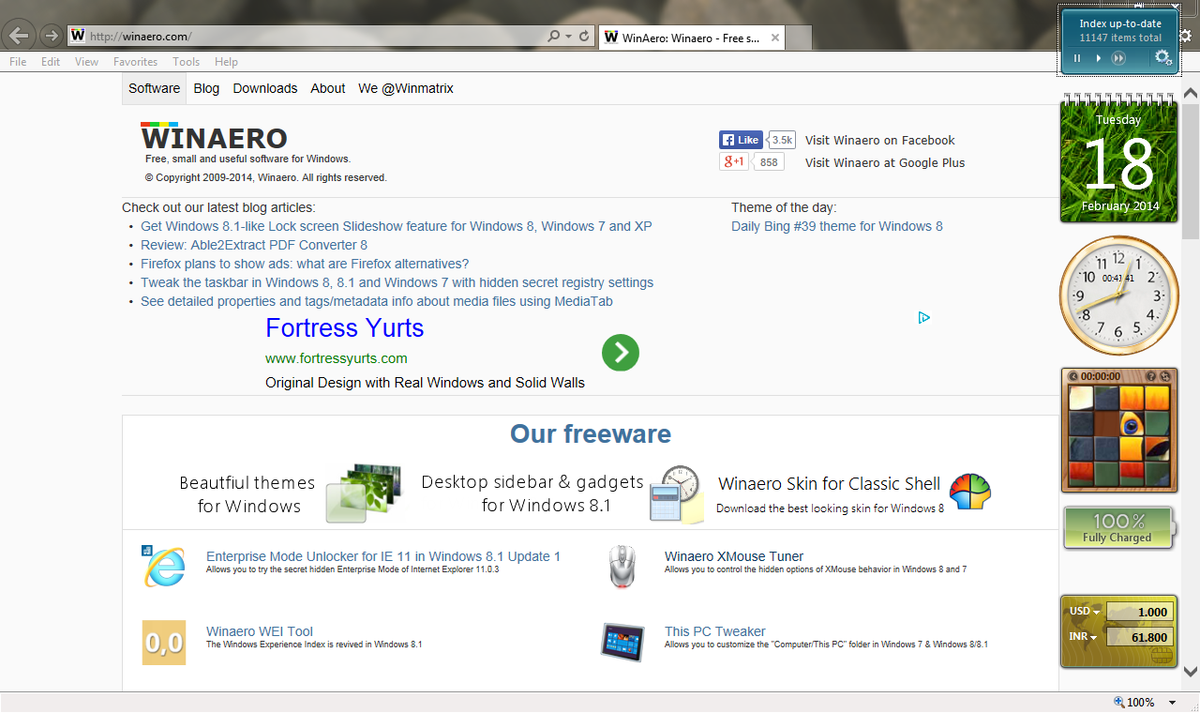Open the View menu

pyautogui.click(x=87, y=62)
